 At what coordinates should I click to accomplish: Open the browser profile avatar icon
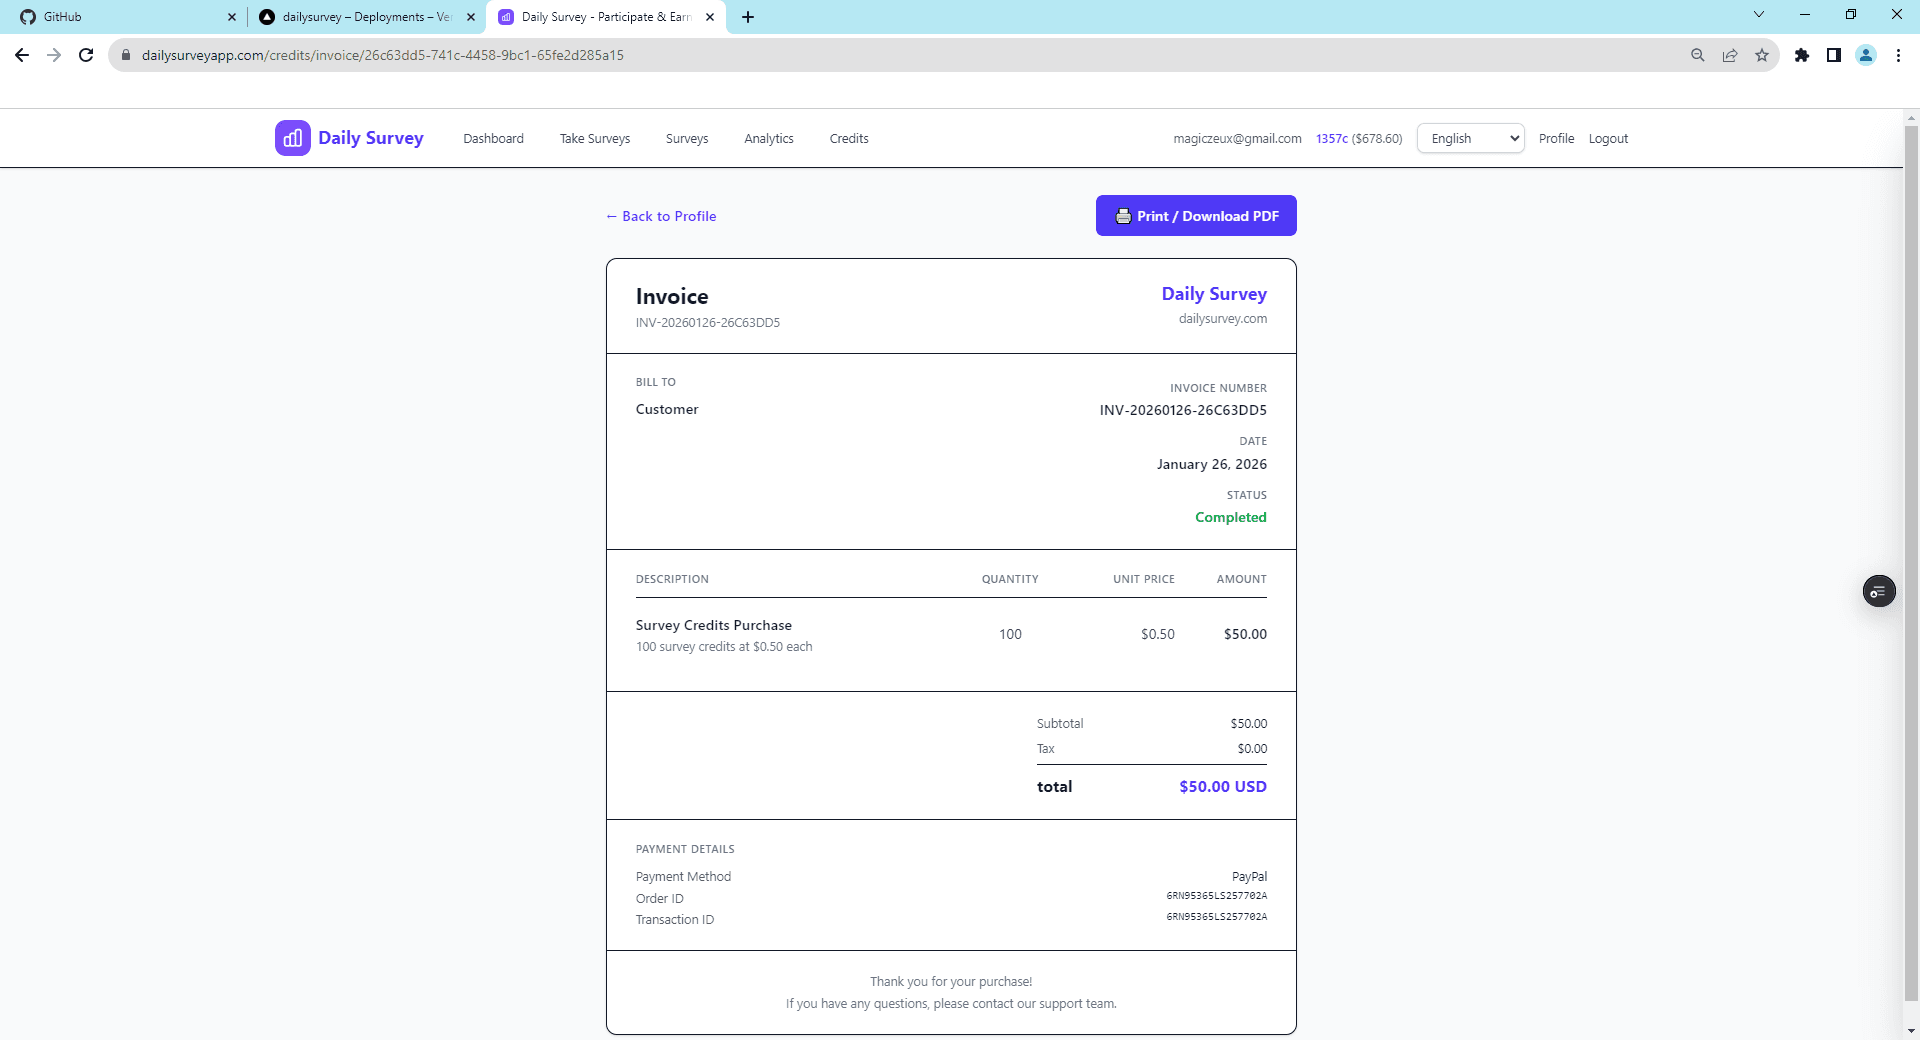(1866, 55)
